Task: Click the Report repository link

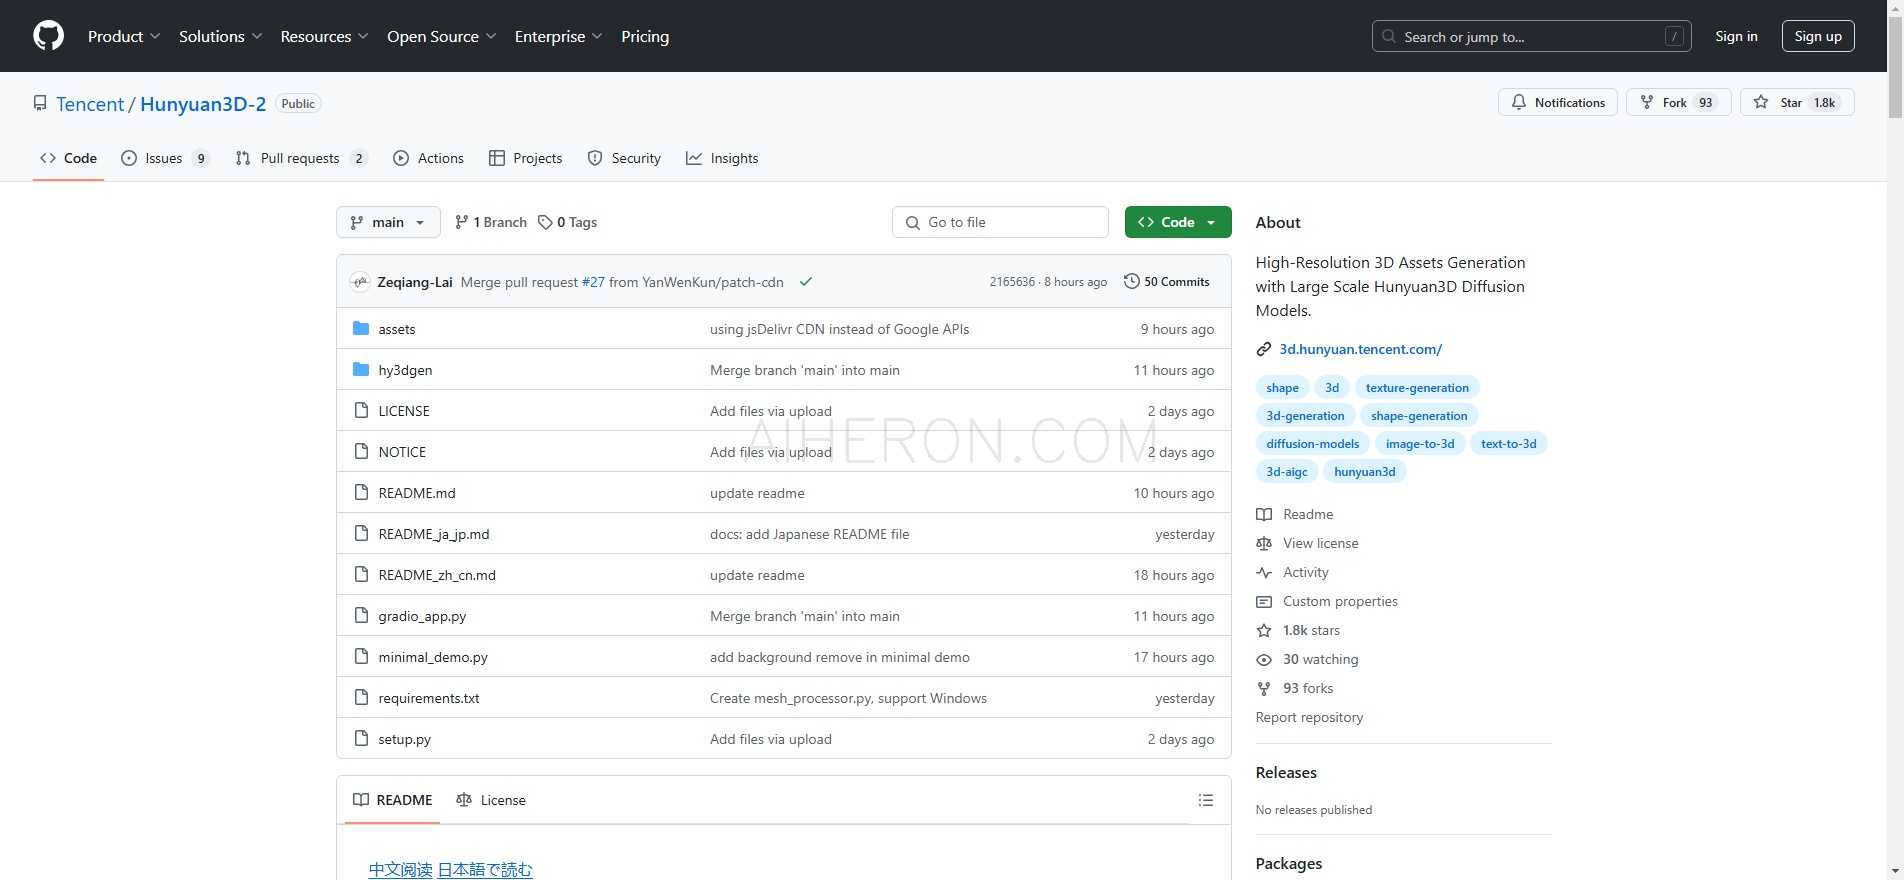Action: (1309, 717)
